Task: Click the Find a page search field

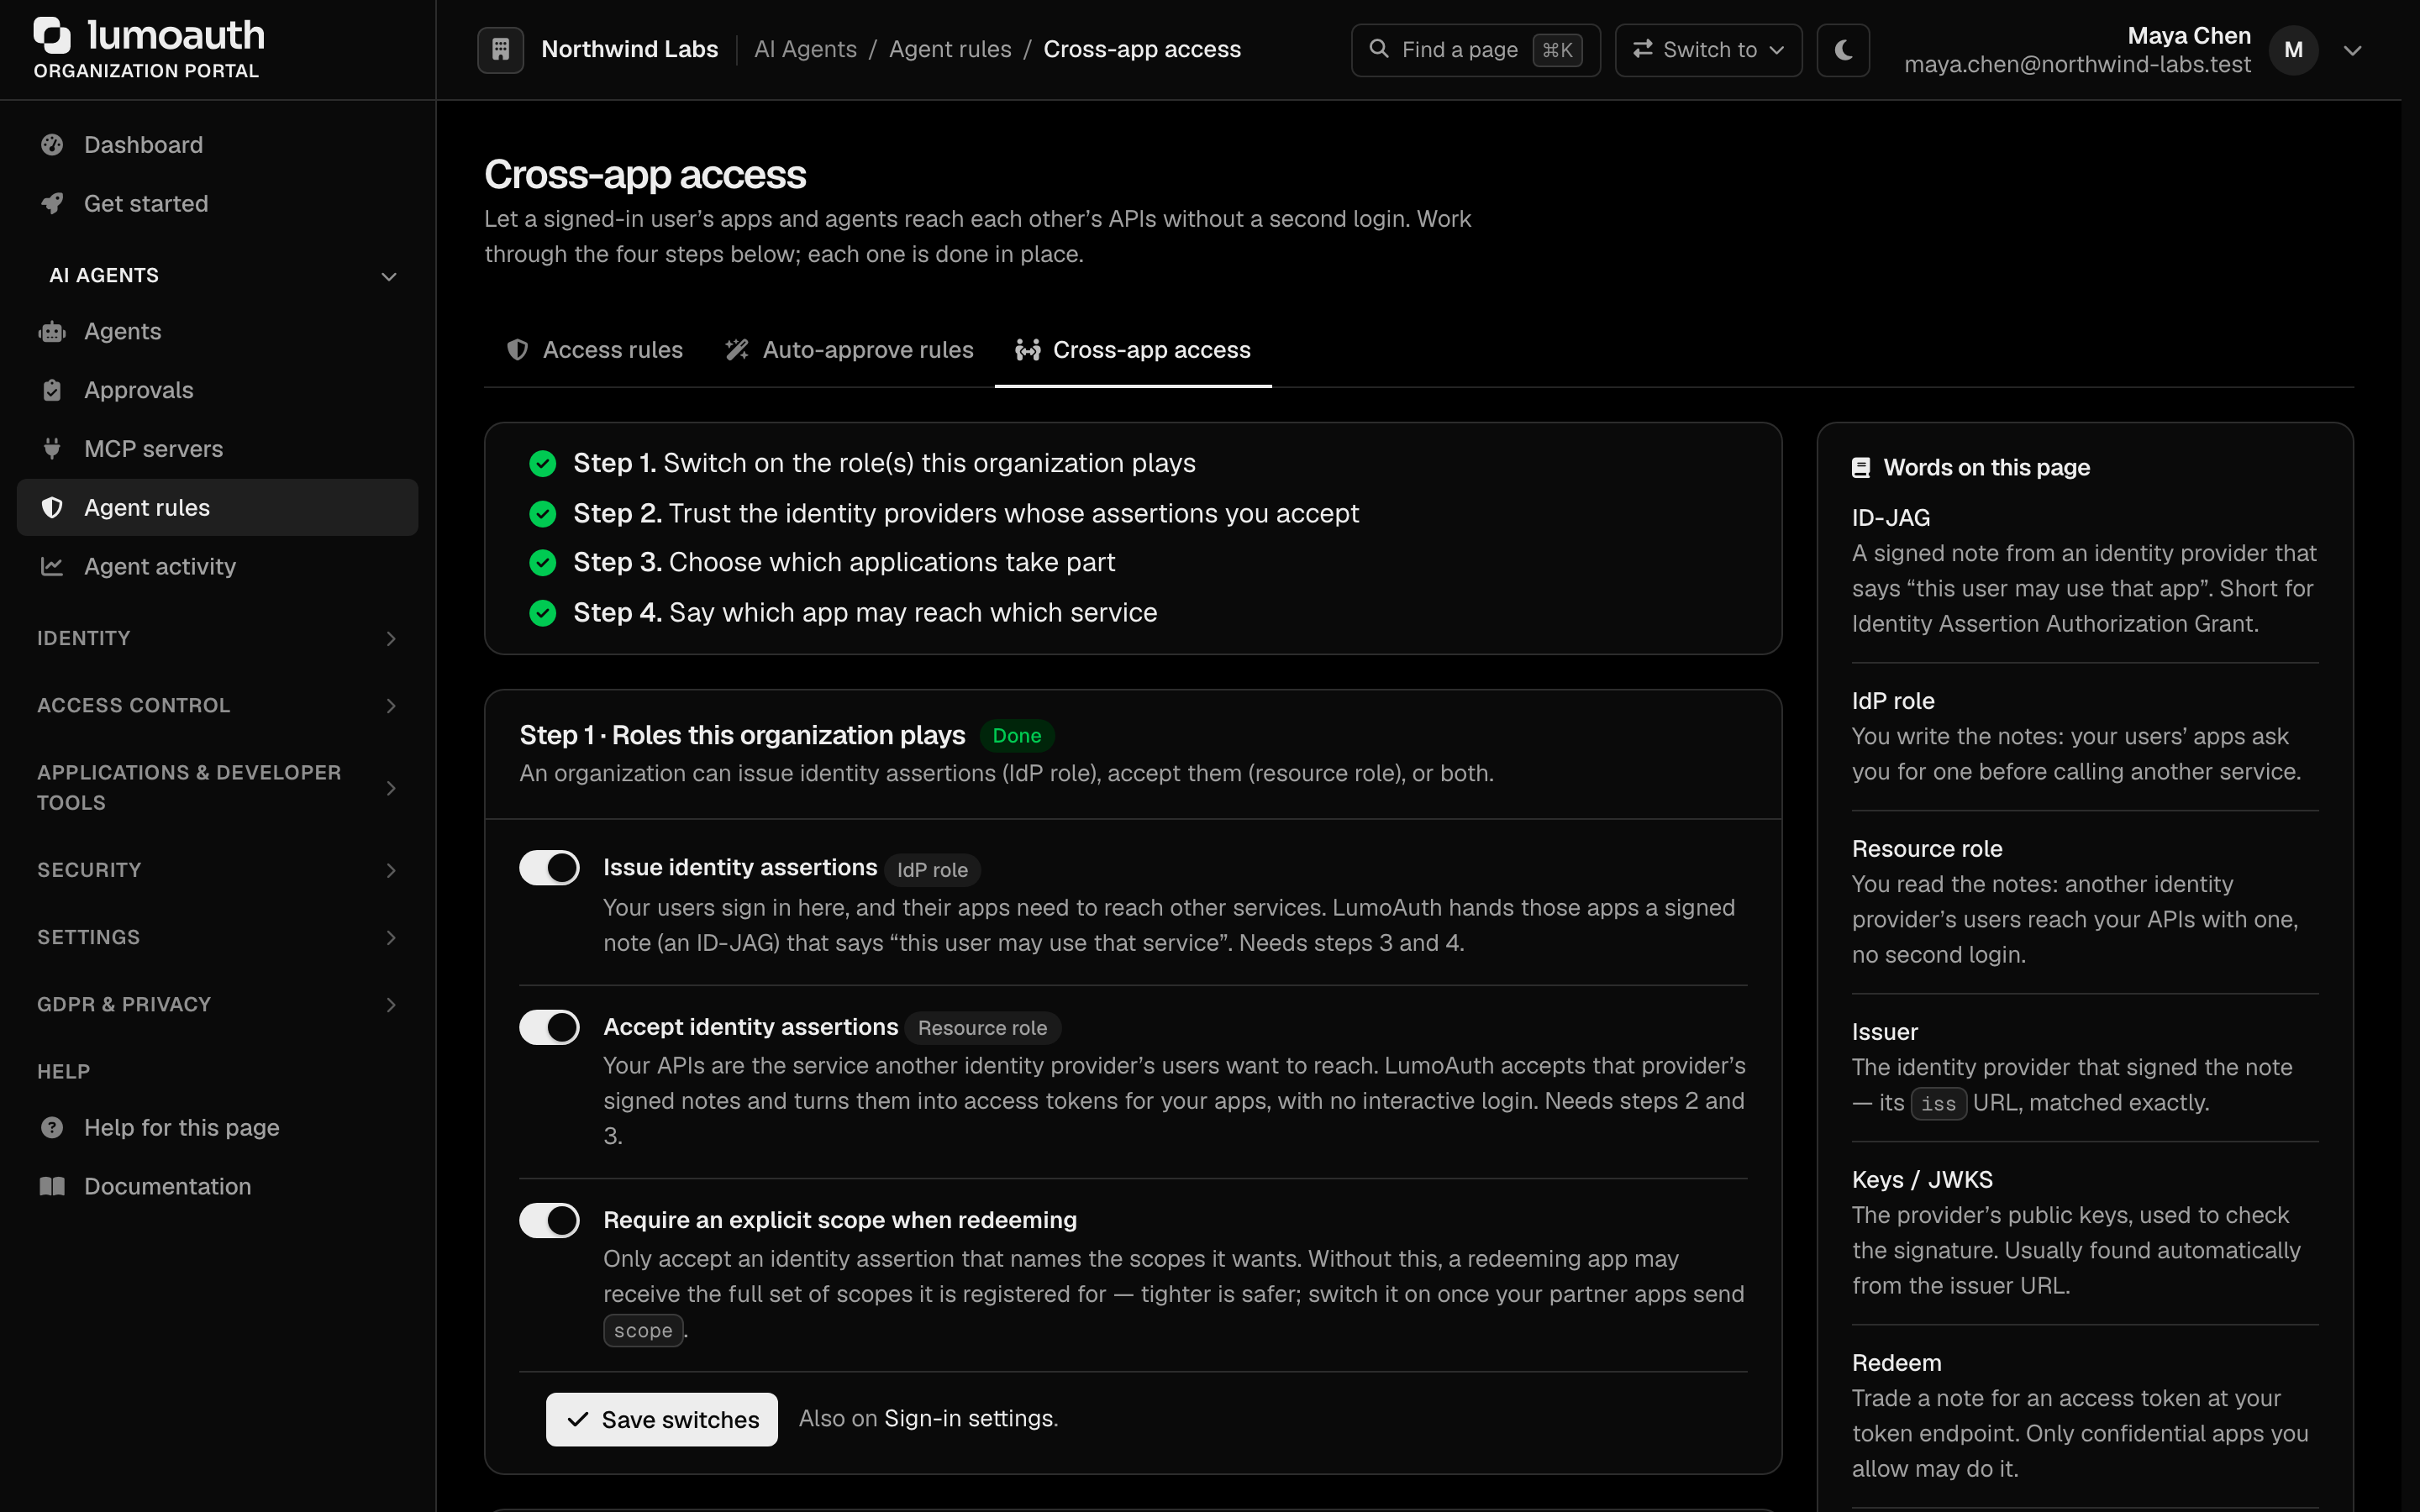Action: [x=1475, y=50]
